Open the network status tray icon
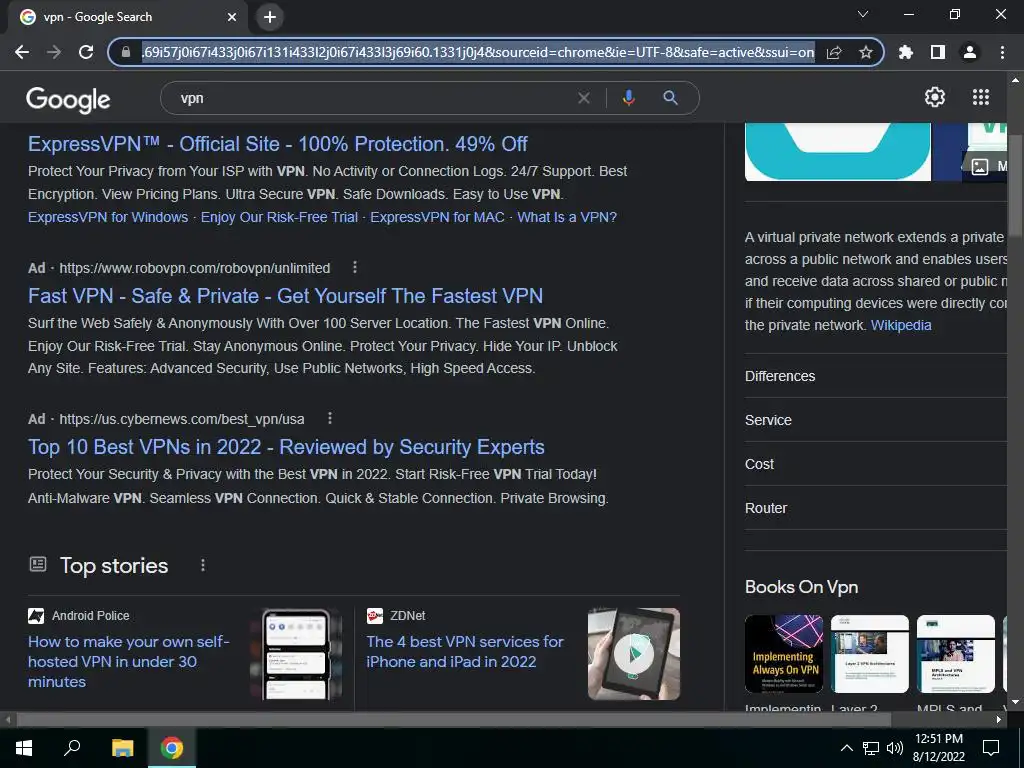The width and height of the screenshot is (1024, 768). tap(871, 748)
